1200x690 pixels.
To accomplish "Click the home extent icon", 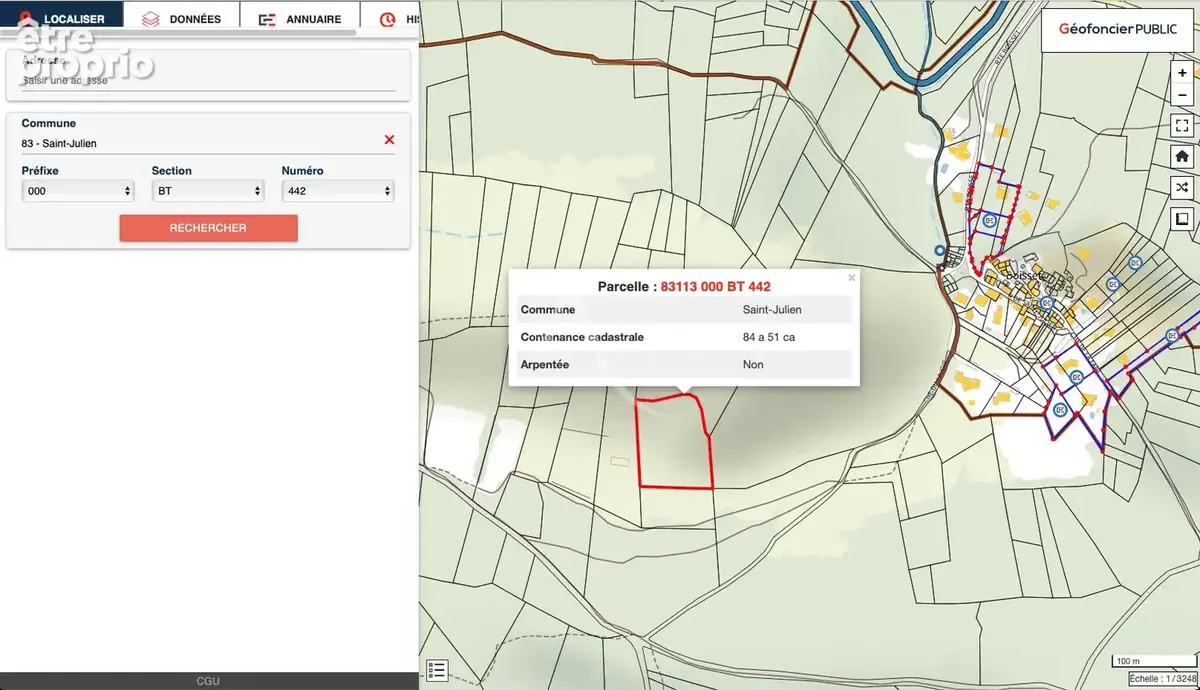I will pyautogui.click(x=1182, y=156).
